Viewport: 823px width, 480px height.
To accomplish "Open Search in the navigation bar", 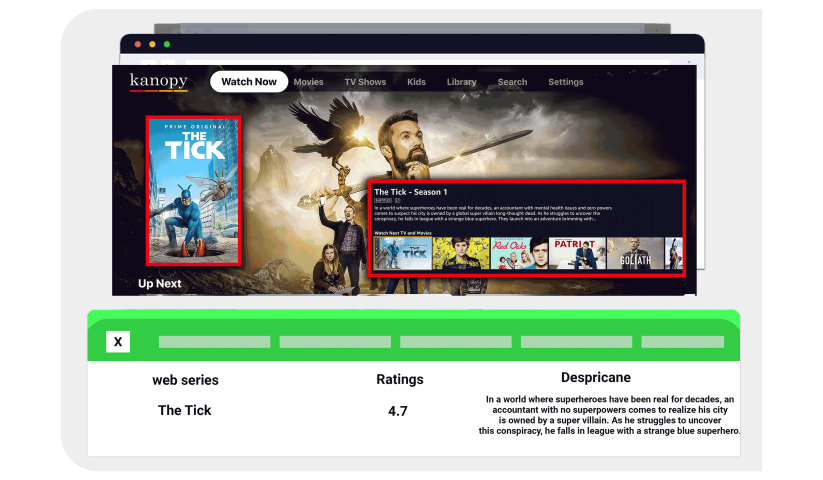I will (x=512, y=82).
